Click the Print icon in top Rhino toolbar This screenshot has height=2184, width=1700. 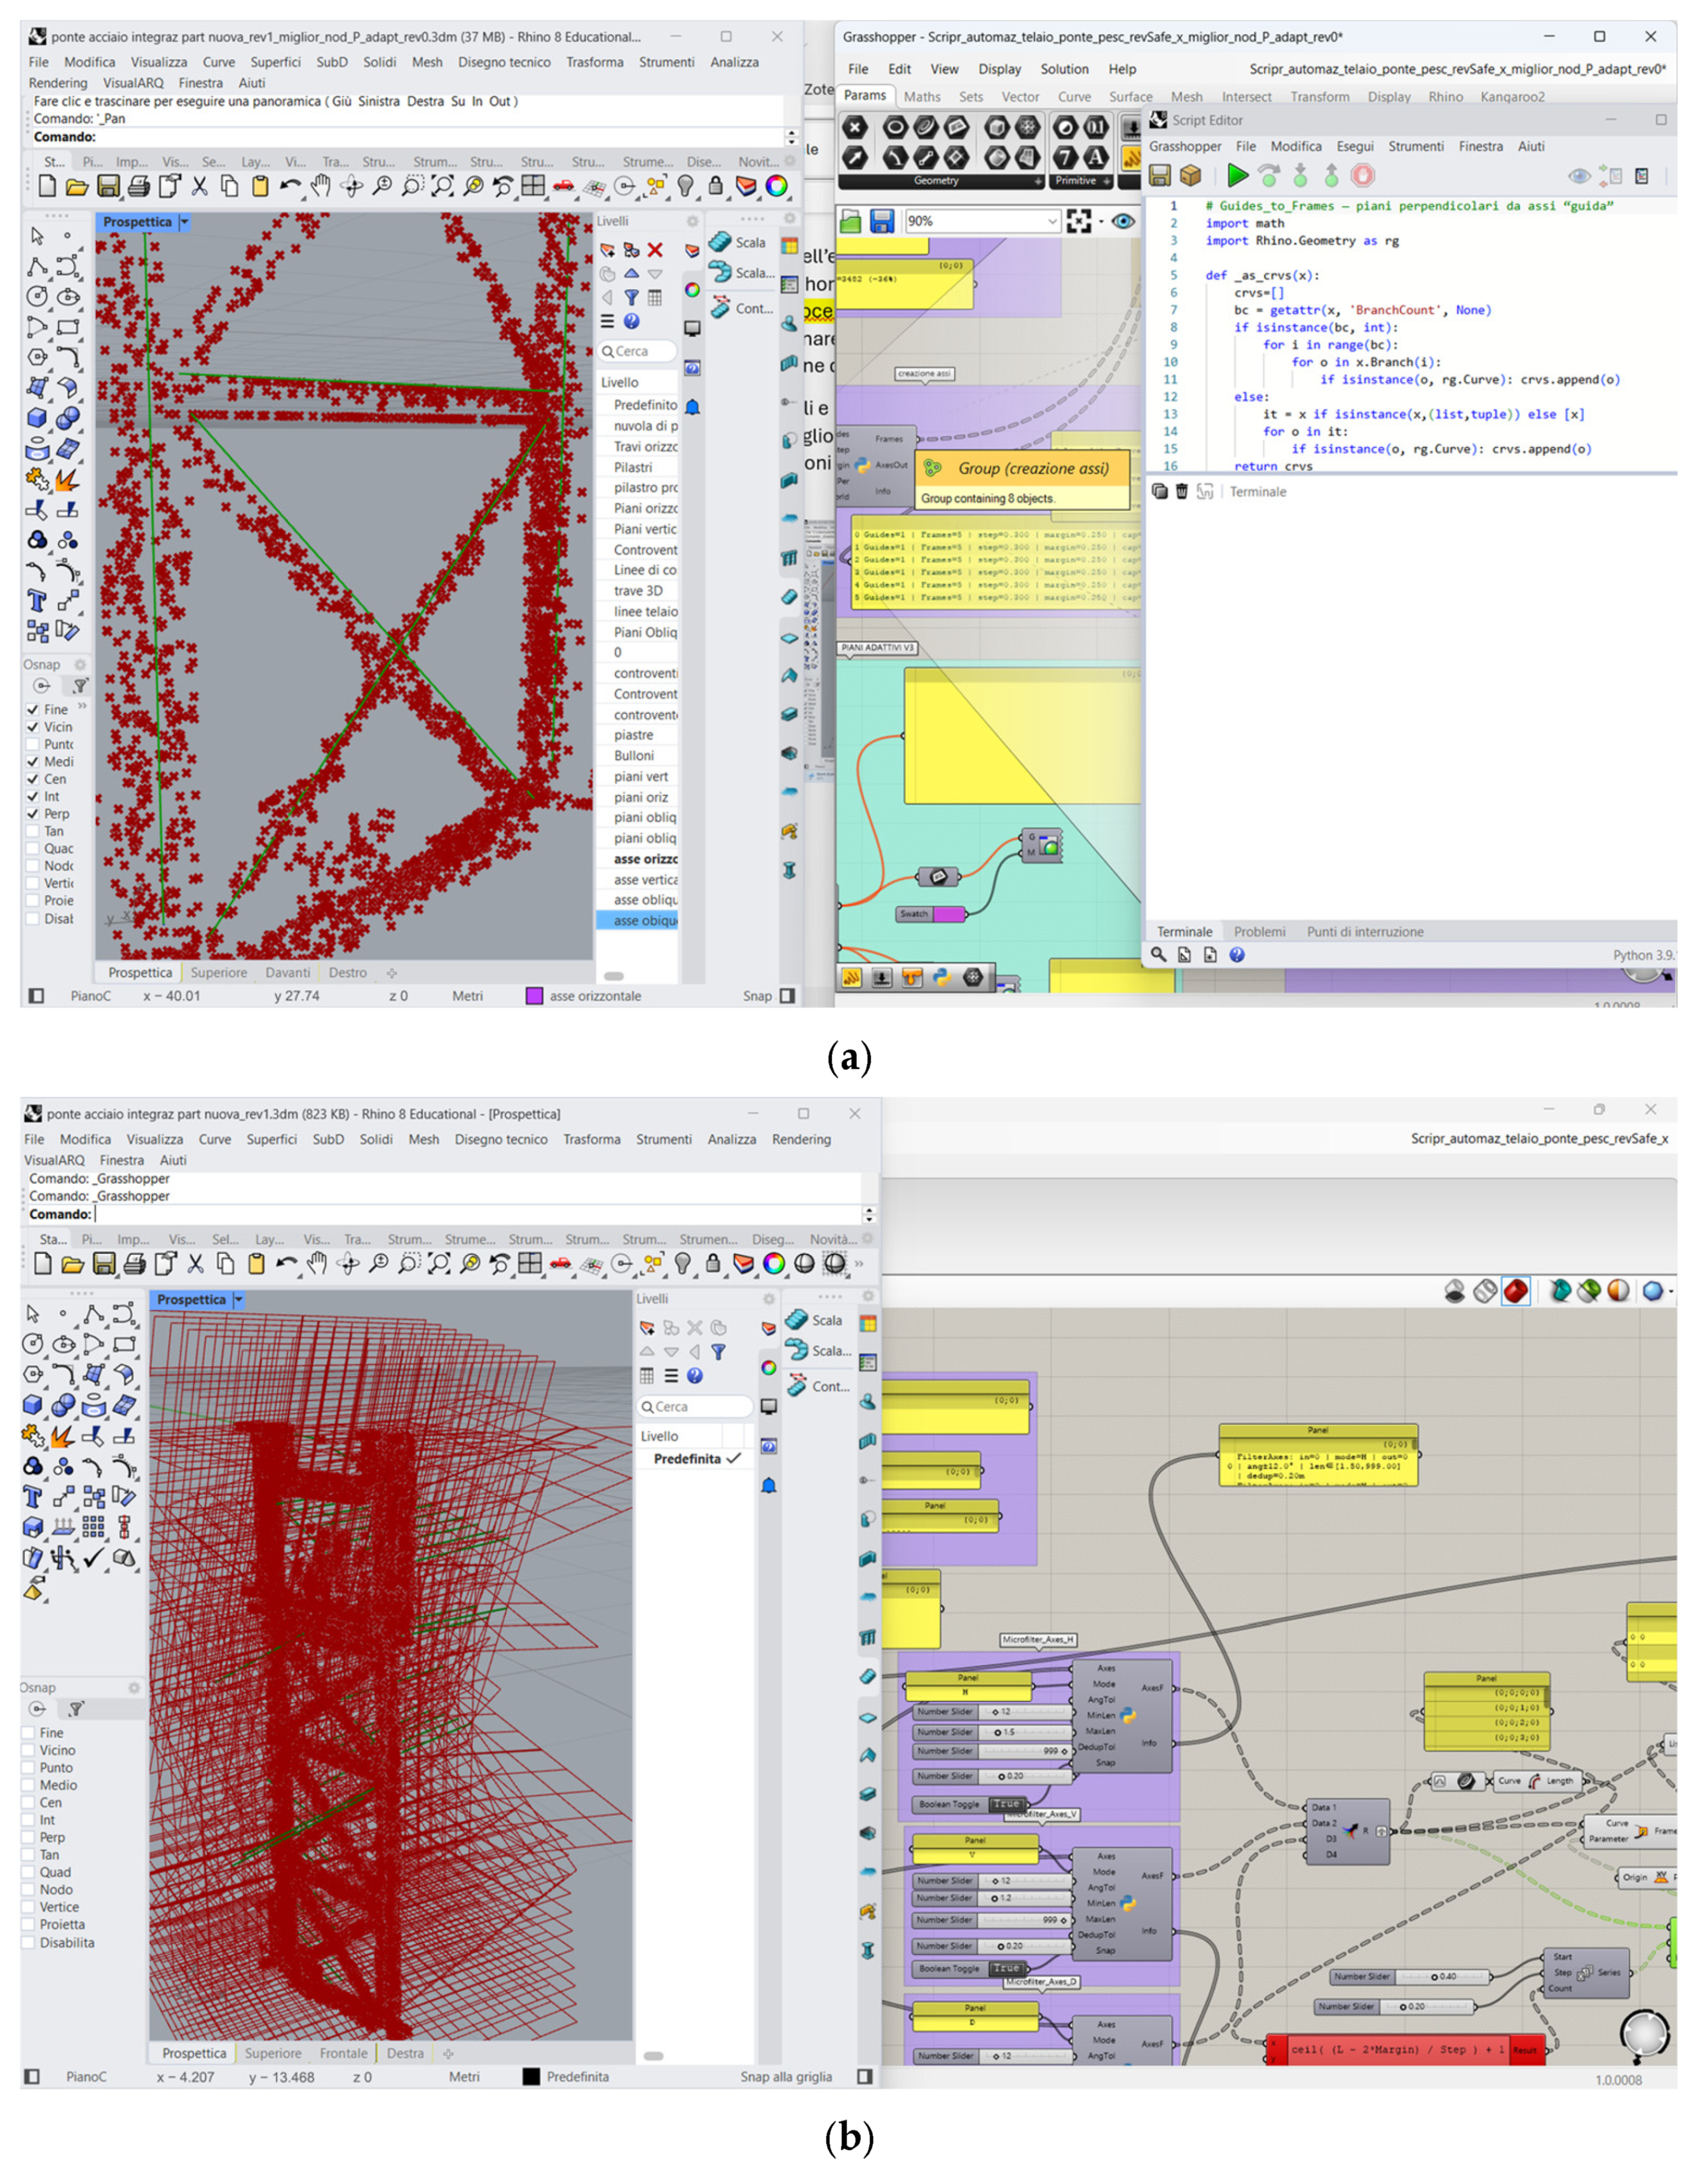[139, 186]
